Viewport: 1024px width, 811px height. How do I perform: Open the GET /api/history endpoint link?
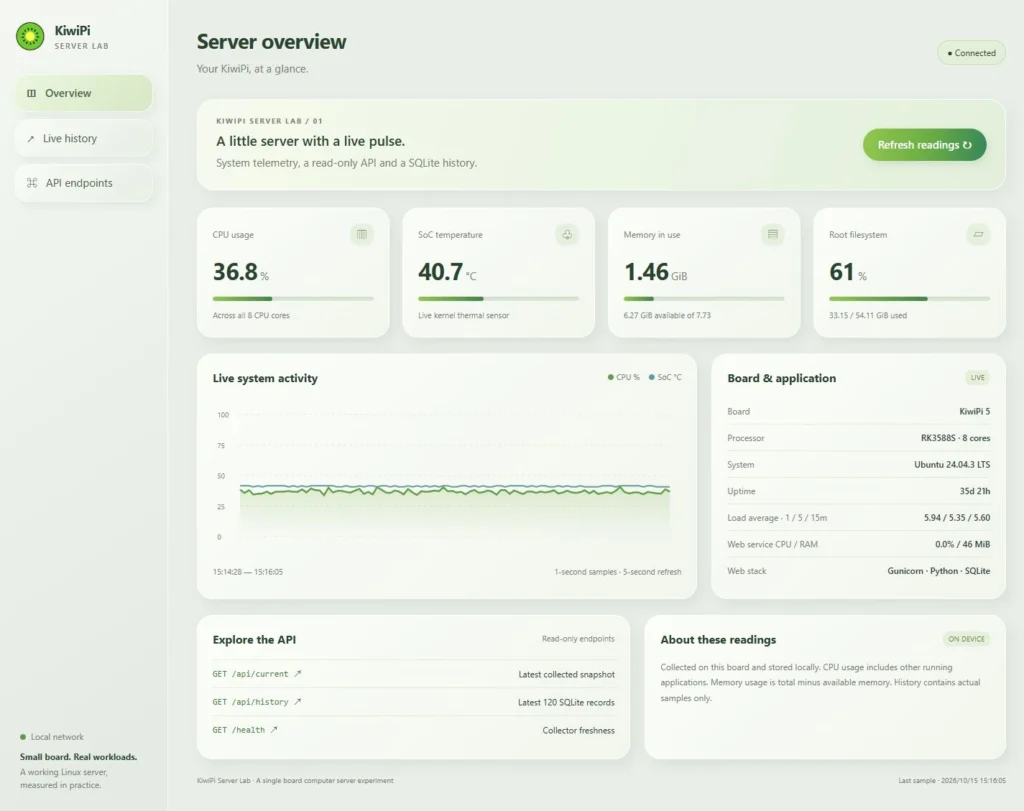pos(257,702)
